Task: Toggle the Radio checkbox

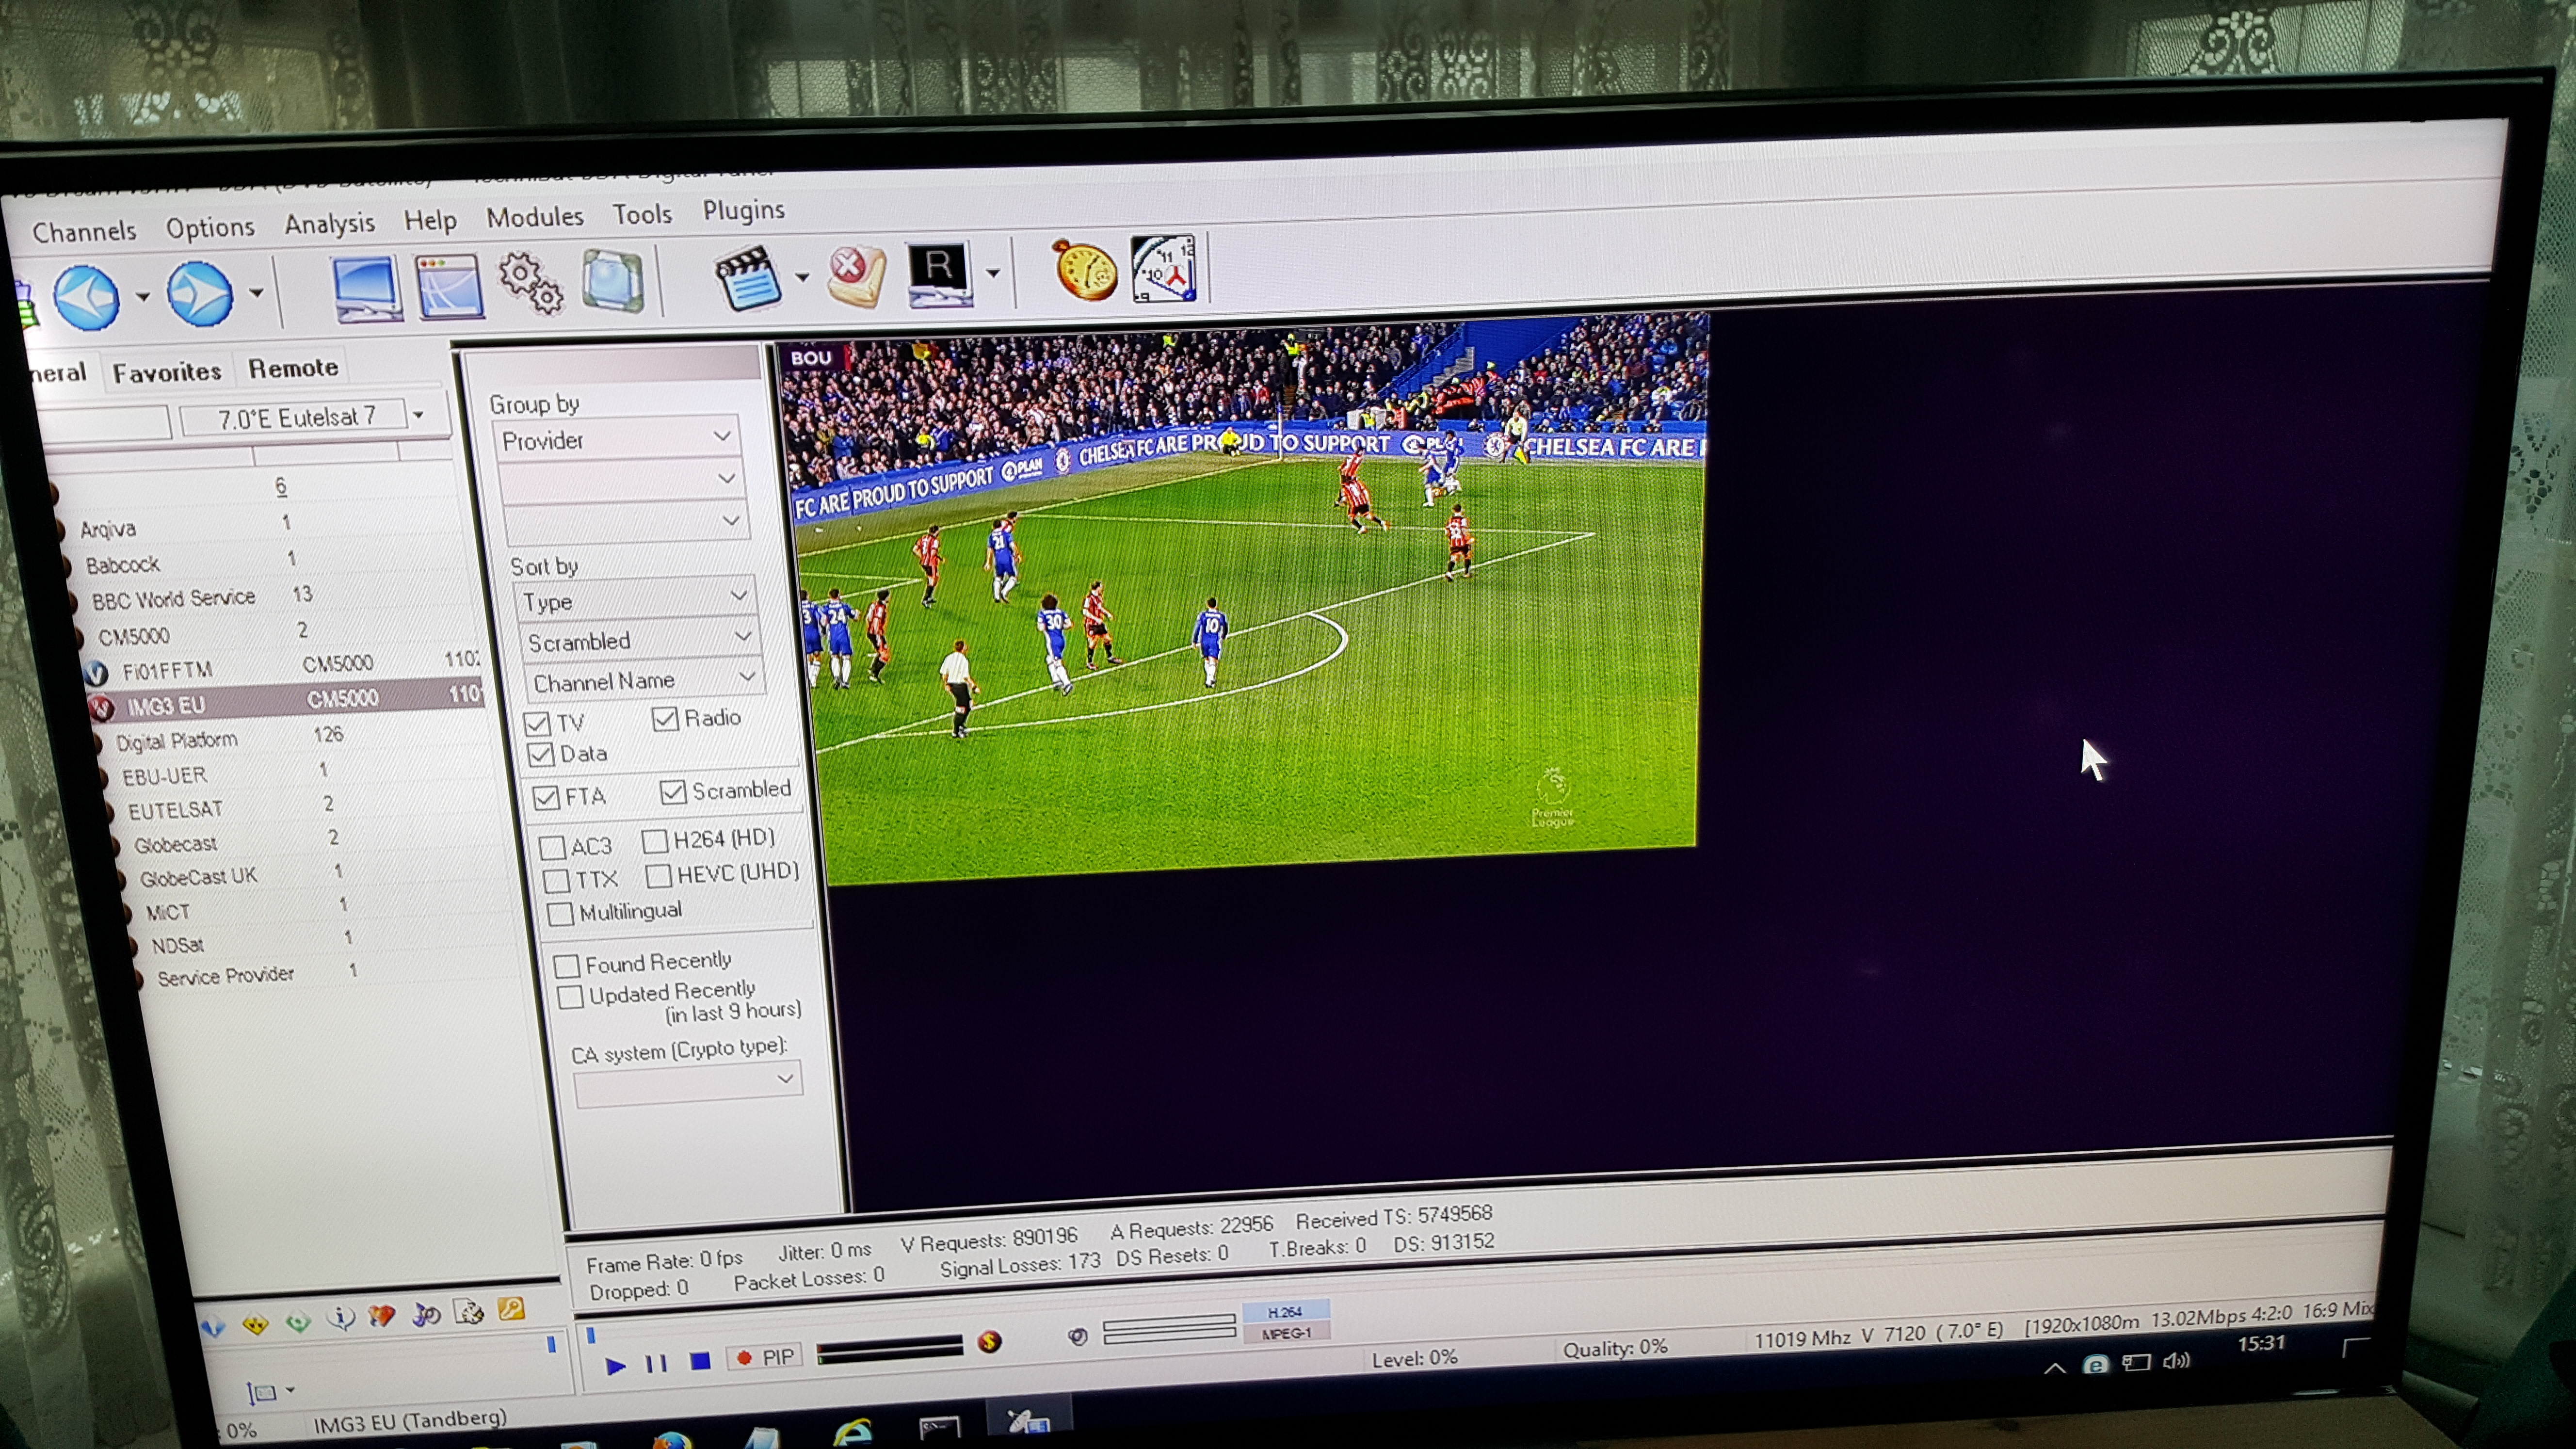Action: tap(665, 718)
